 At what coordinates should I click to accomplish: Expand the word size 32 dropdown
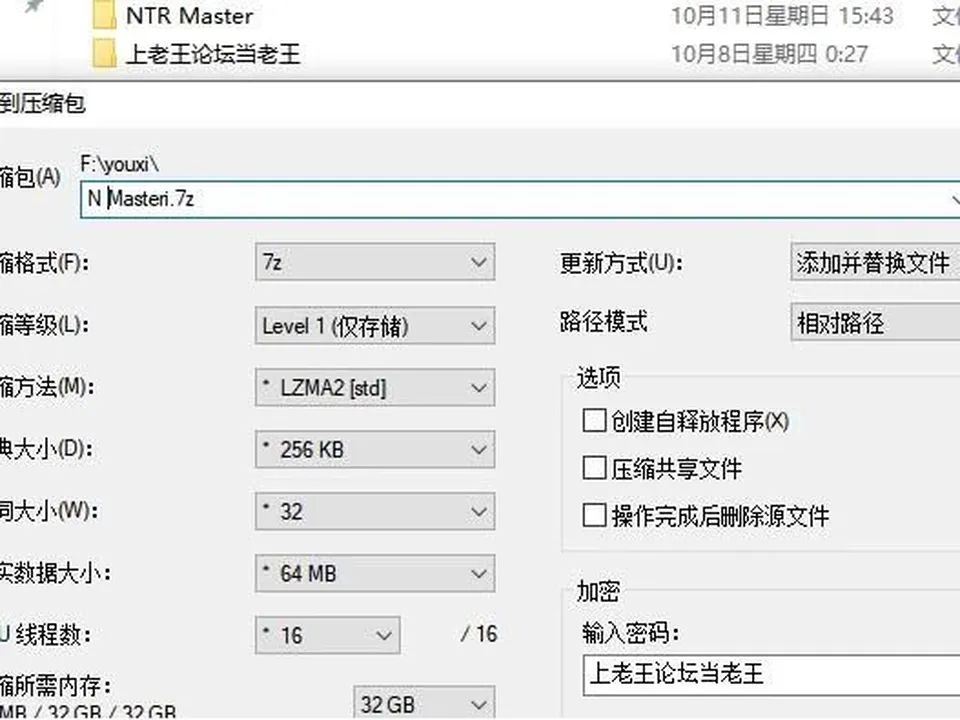pos(375,511)
